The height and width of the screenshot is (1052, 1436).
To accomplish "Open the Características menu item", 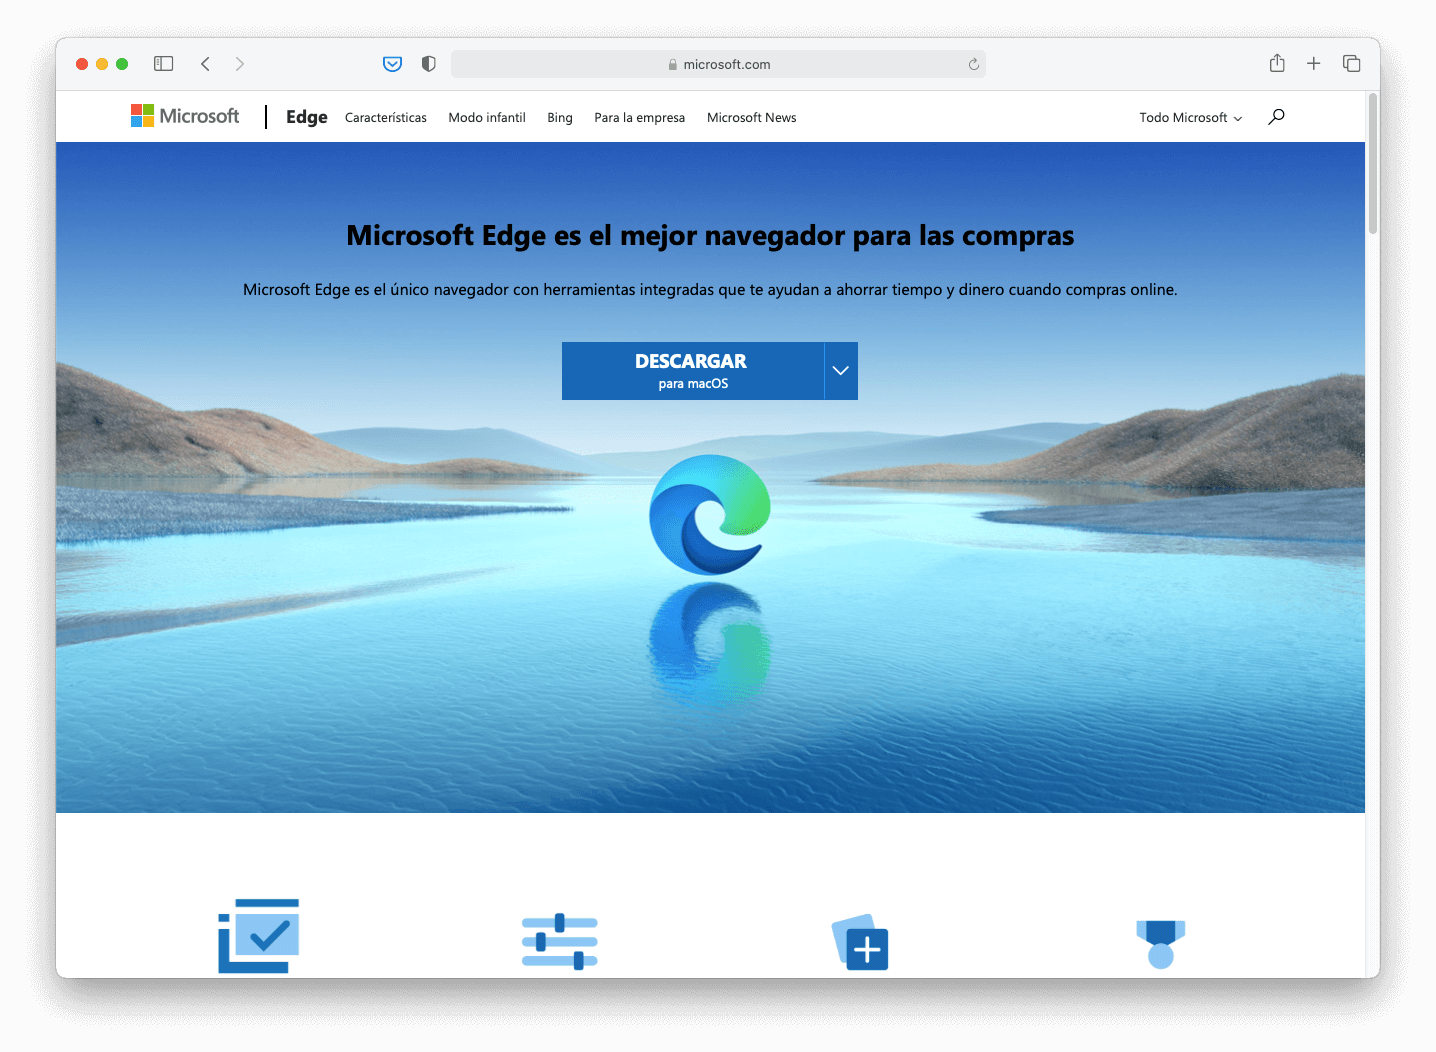I will point(385,117).
